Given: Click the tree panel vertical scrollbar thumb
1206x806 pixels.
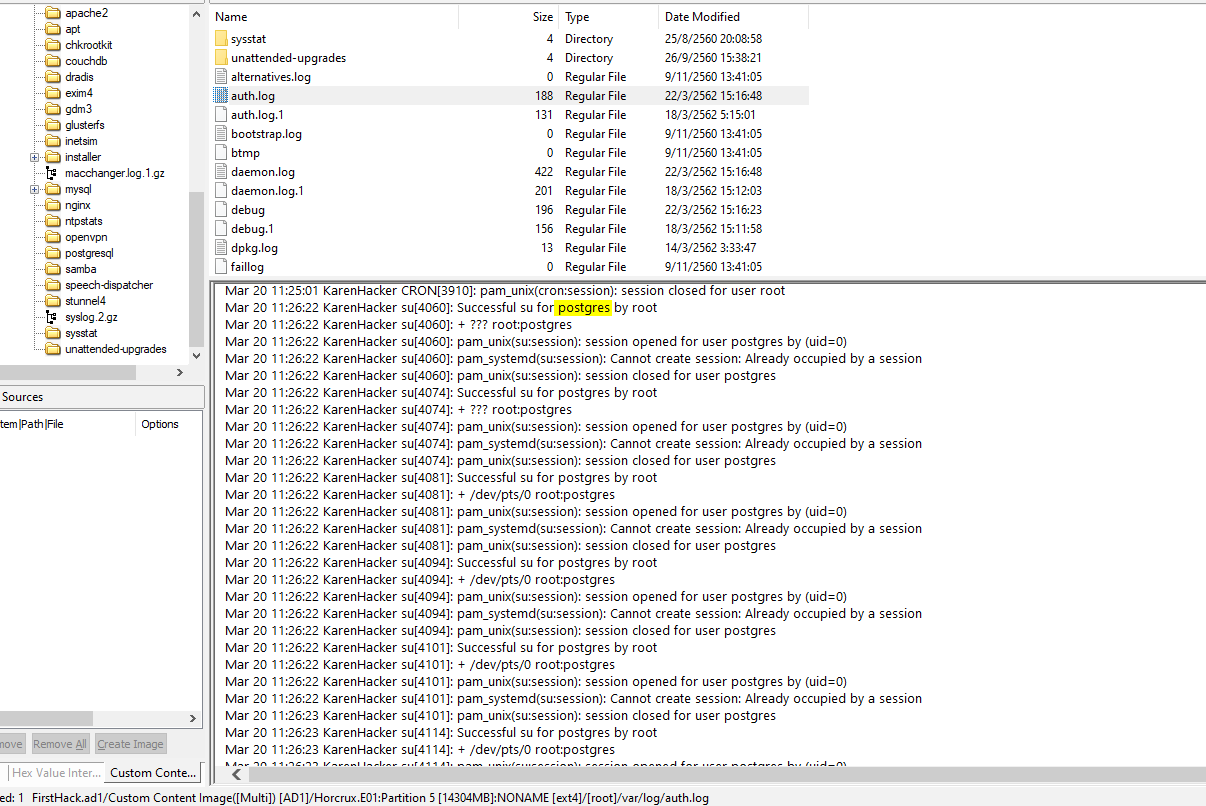Looking at the screenshot, I should click(196, 268).
